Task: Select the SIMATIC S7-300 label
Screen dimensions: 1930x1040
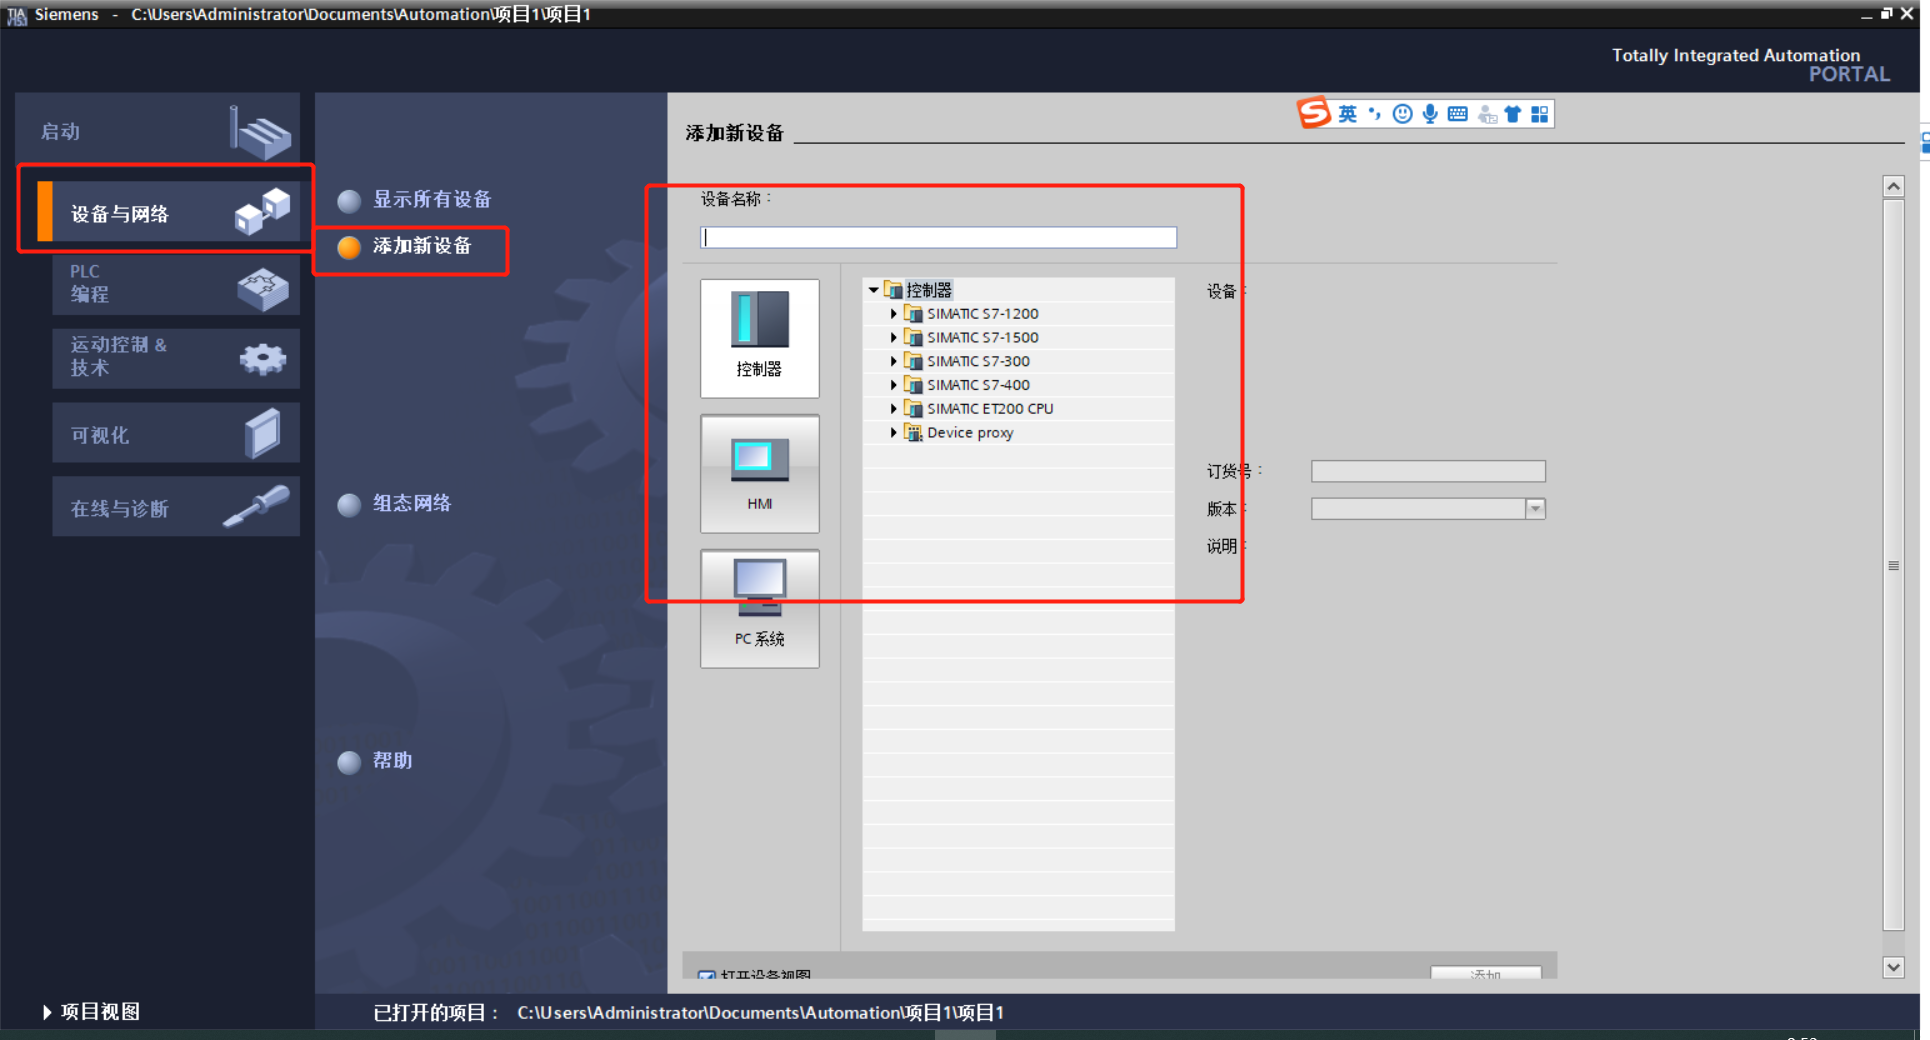Action: pos(978,361)
